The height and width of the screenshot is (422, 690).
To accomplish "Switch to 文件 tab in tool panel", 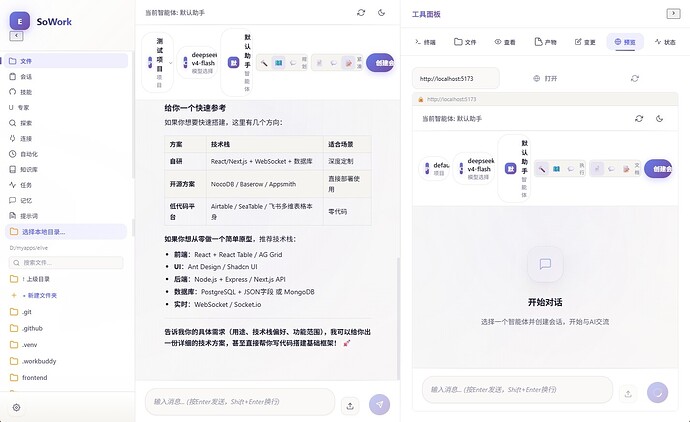I will point(465,42).
